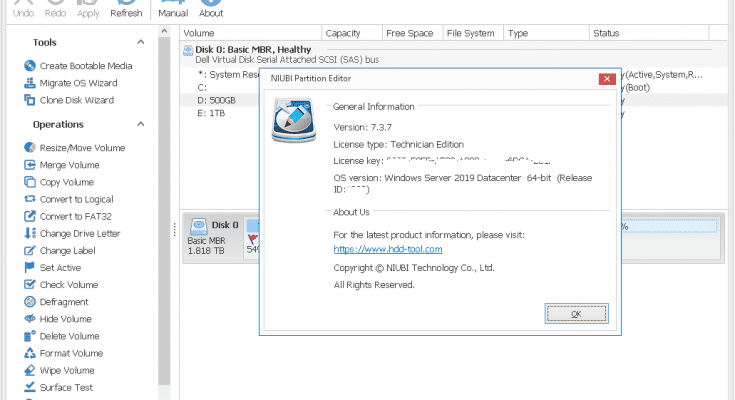The height and width of the screenshot is (400, 735).
Task: Click the Surface Test icon
Action: point(30,387)
